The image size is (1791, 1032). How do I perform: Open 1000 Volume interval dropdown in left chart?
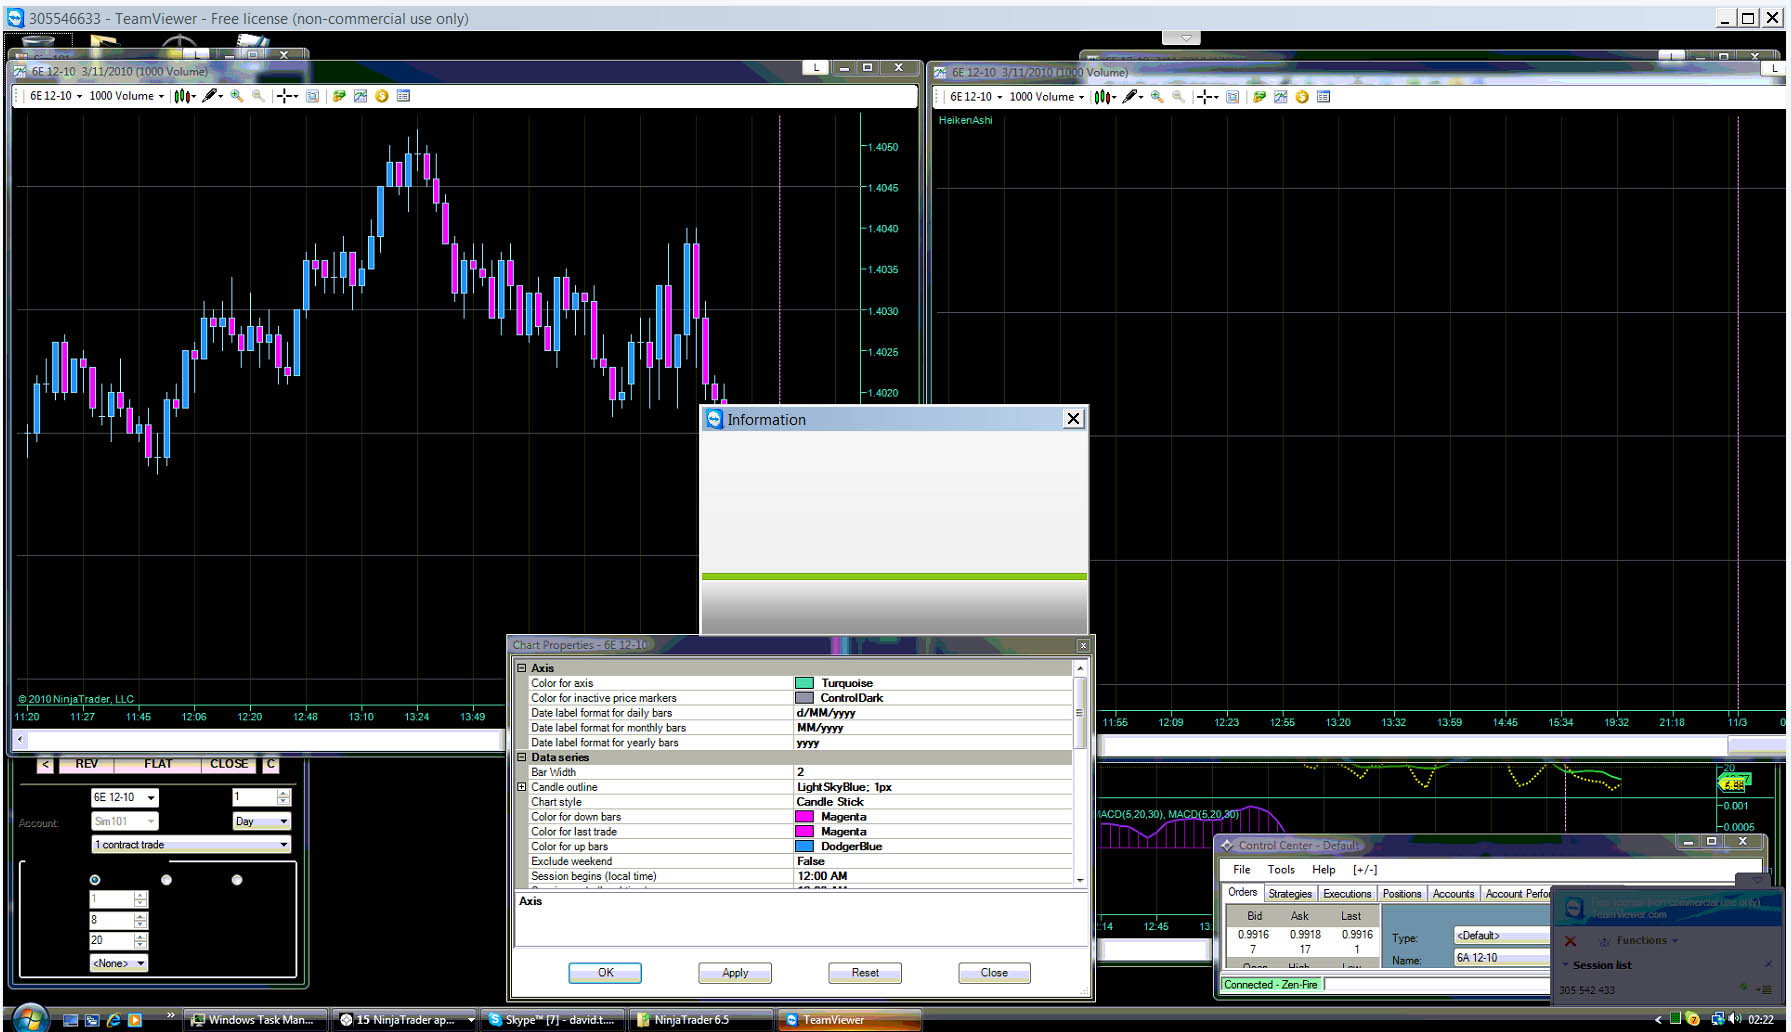(x=127, y=96)
